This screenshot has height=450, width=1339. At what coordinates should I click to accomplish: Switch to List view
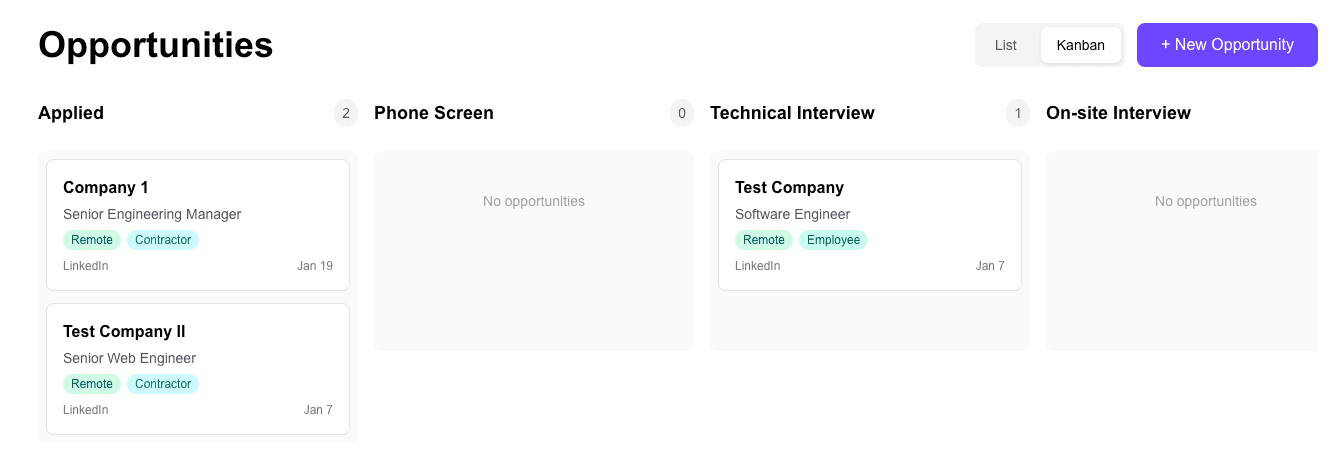pyautogui.click(x=1006, y=45)
